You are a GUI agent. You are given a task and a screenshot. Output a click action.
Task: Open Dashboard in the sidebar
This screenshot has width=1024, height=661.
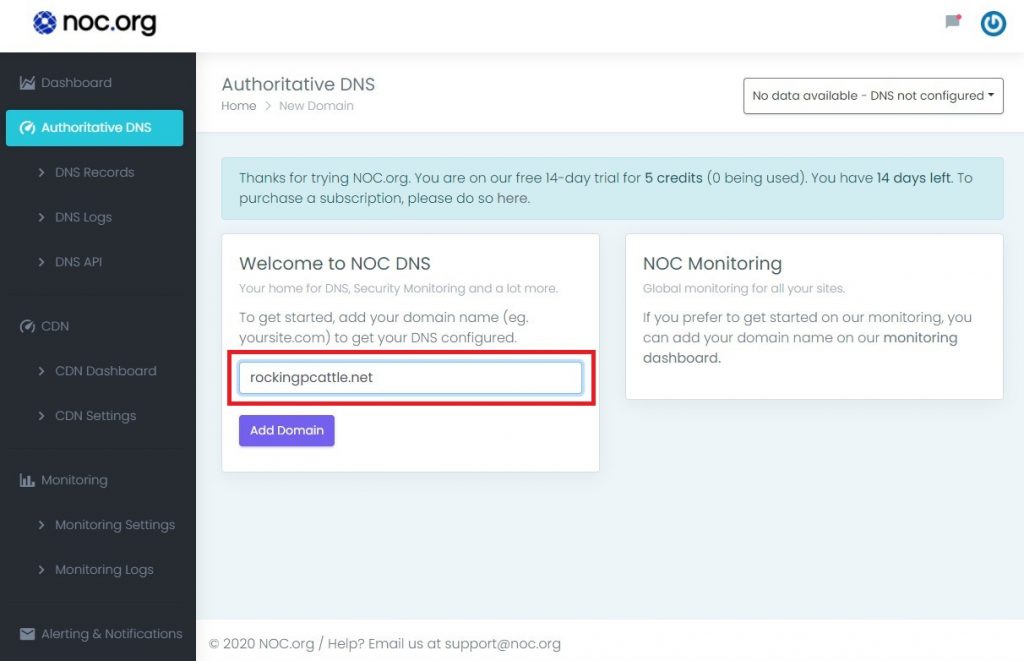pyautogui.click(x=76, y=83)
